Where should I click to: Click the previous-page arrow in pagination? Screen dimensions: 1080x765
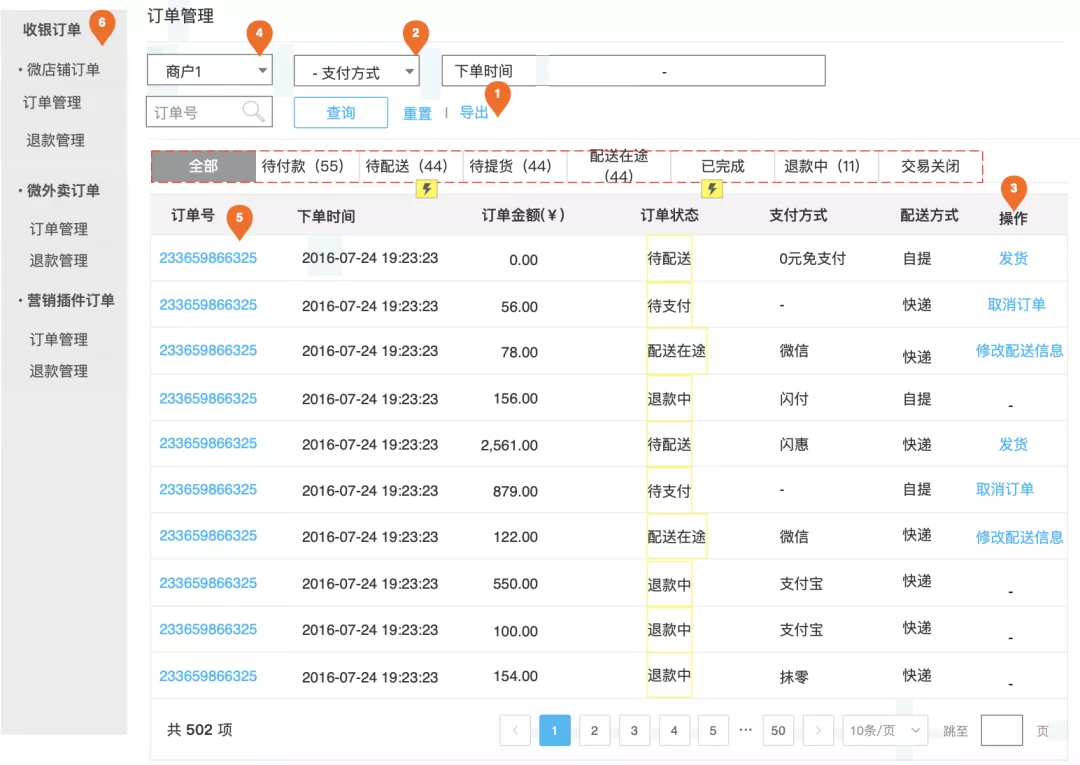(x=515, y=730)
